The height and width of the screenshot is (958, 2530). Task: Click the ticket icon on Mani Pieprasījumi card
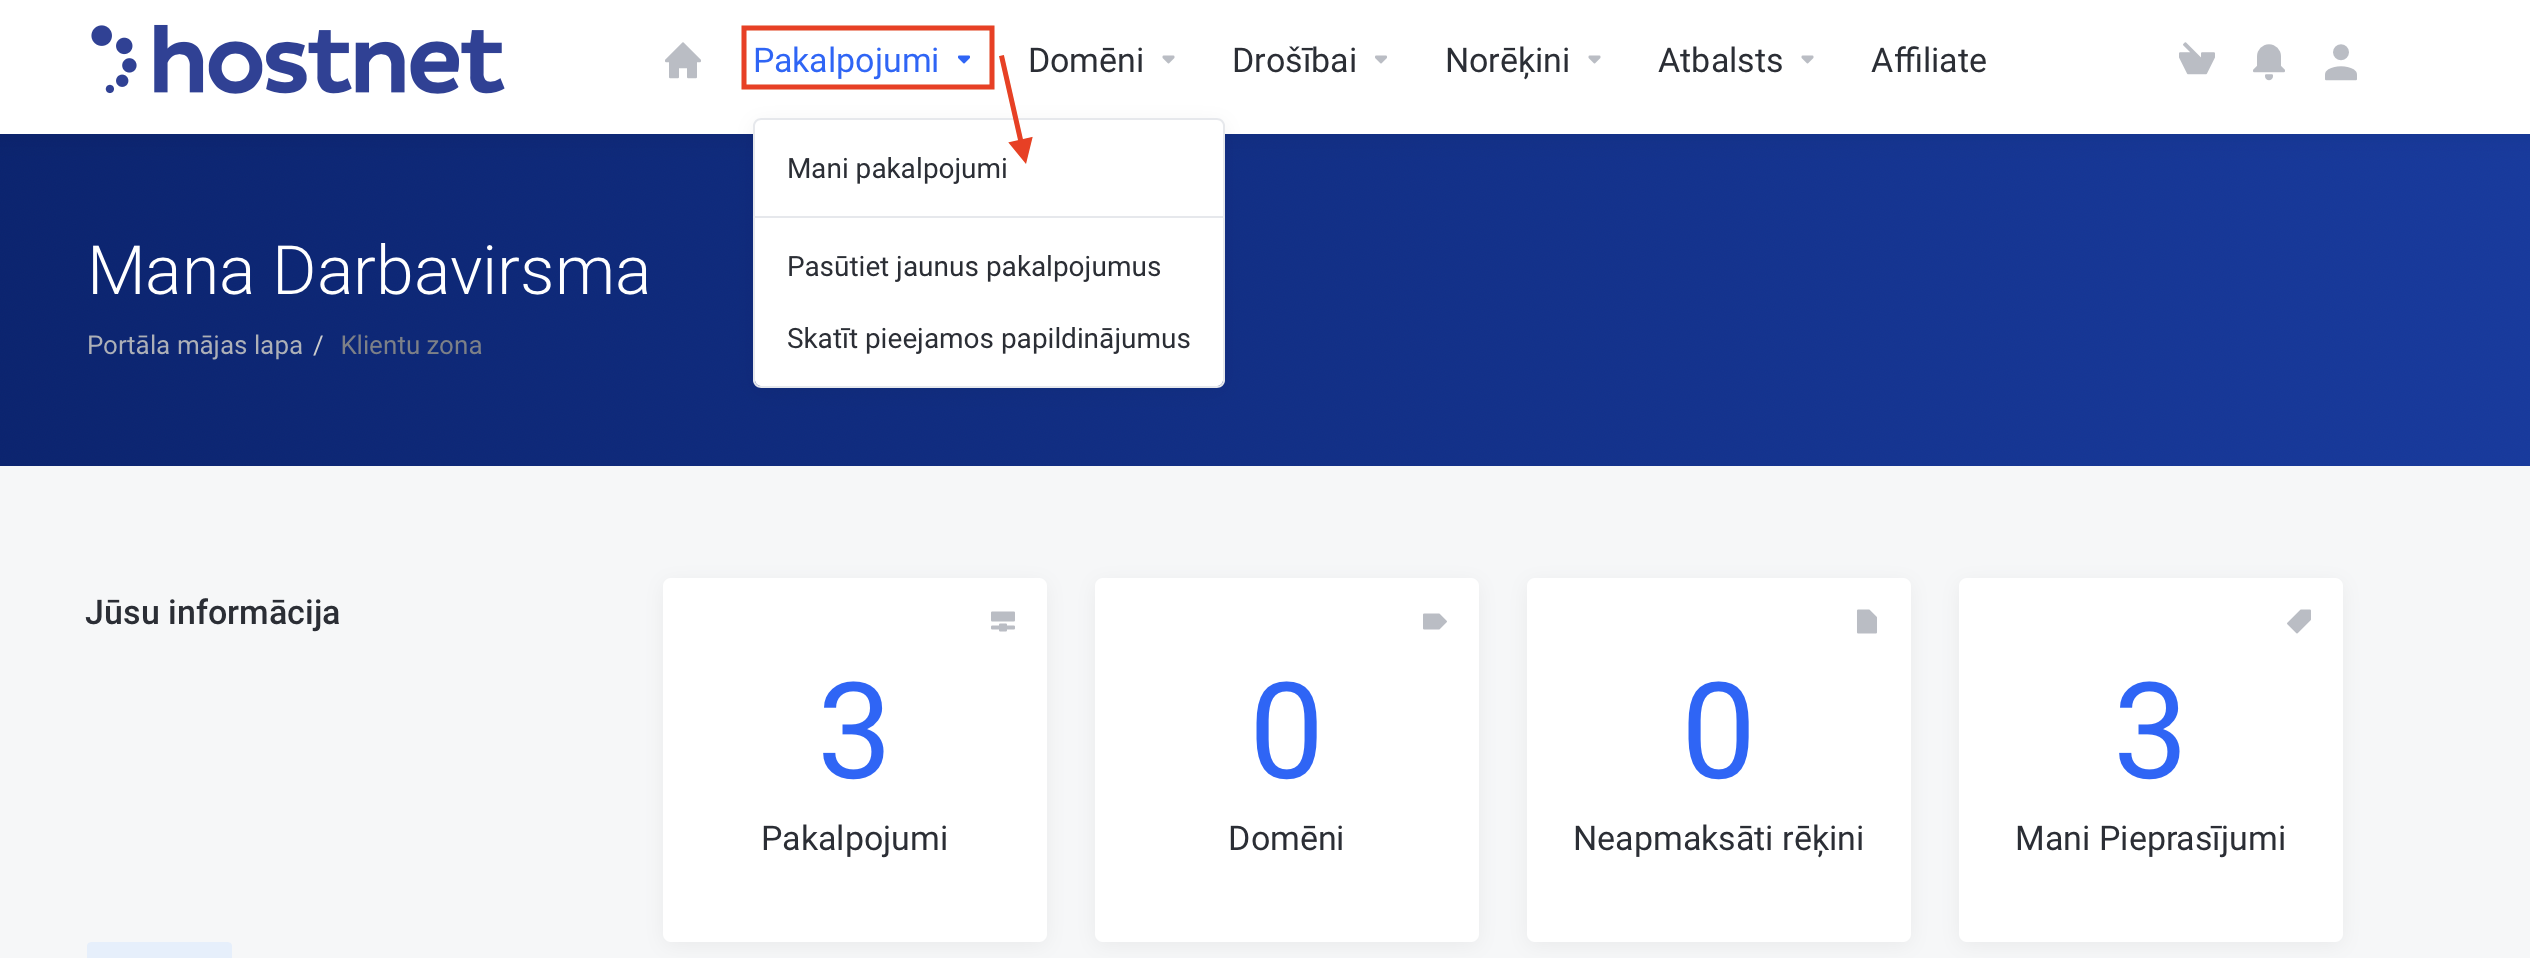click(2298, 622)
